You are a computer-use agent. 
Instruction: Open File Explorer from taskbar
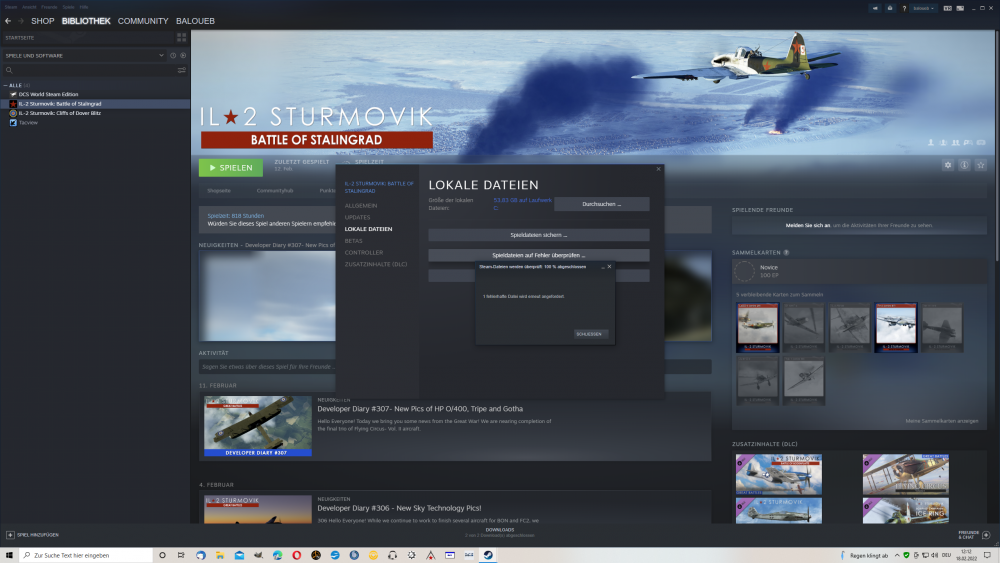tap(220, 555)
